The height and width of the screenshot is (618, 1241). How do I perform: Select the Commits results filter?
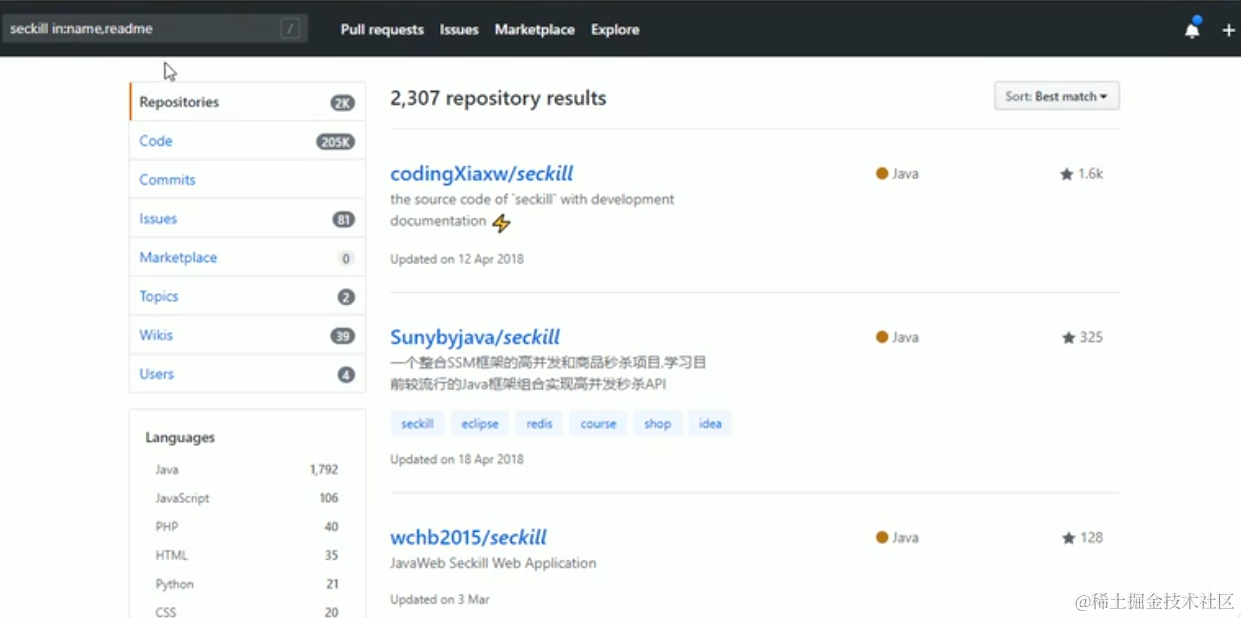pos(247,180)
